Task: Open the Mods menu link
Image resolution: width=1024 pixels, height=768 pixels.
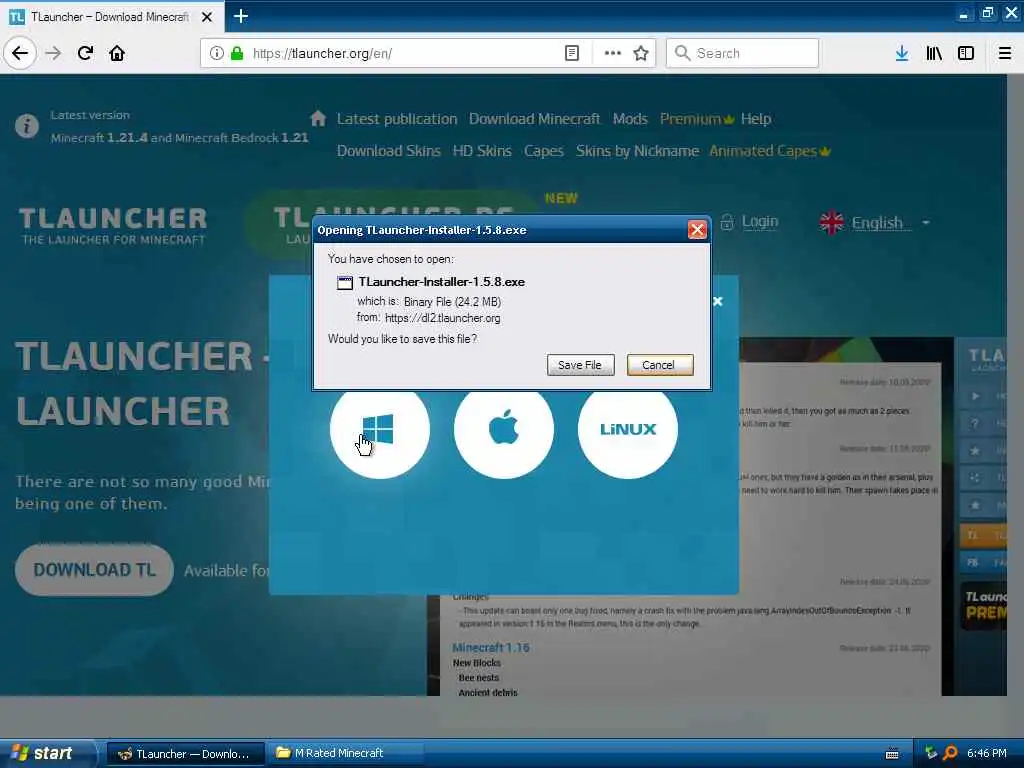Action: pyautogui.click(x=630, y=119)
